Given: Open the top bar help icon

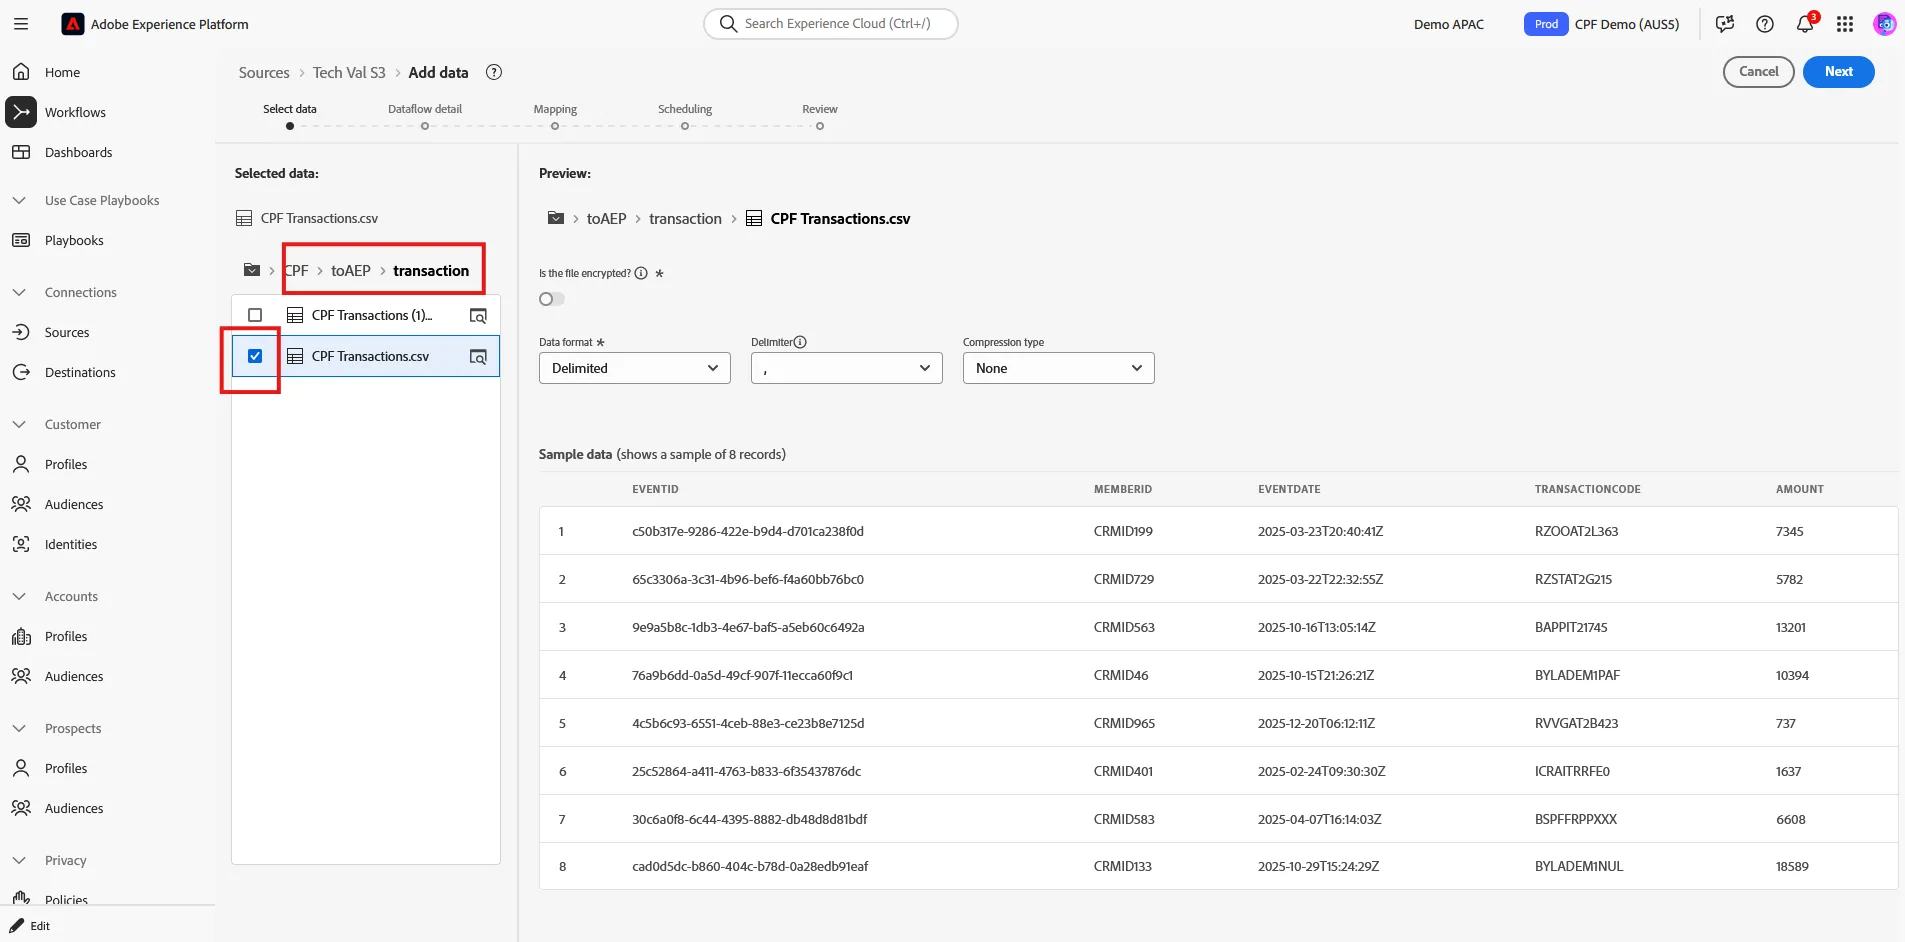Looking at the screenshot, I should pos(1765,24).
